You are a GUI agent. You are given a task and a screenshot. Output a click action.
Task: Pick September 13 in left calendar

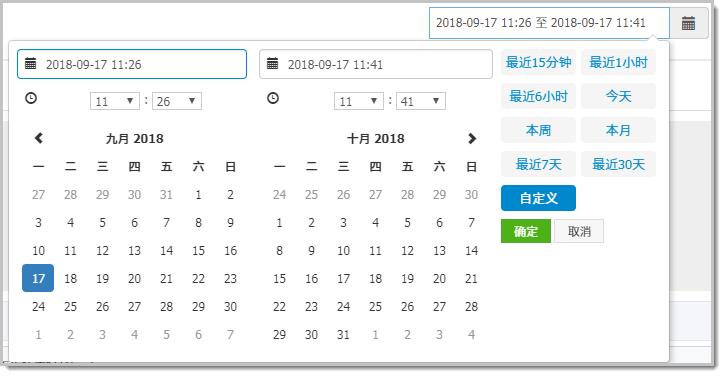coord(134,250)
